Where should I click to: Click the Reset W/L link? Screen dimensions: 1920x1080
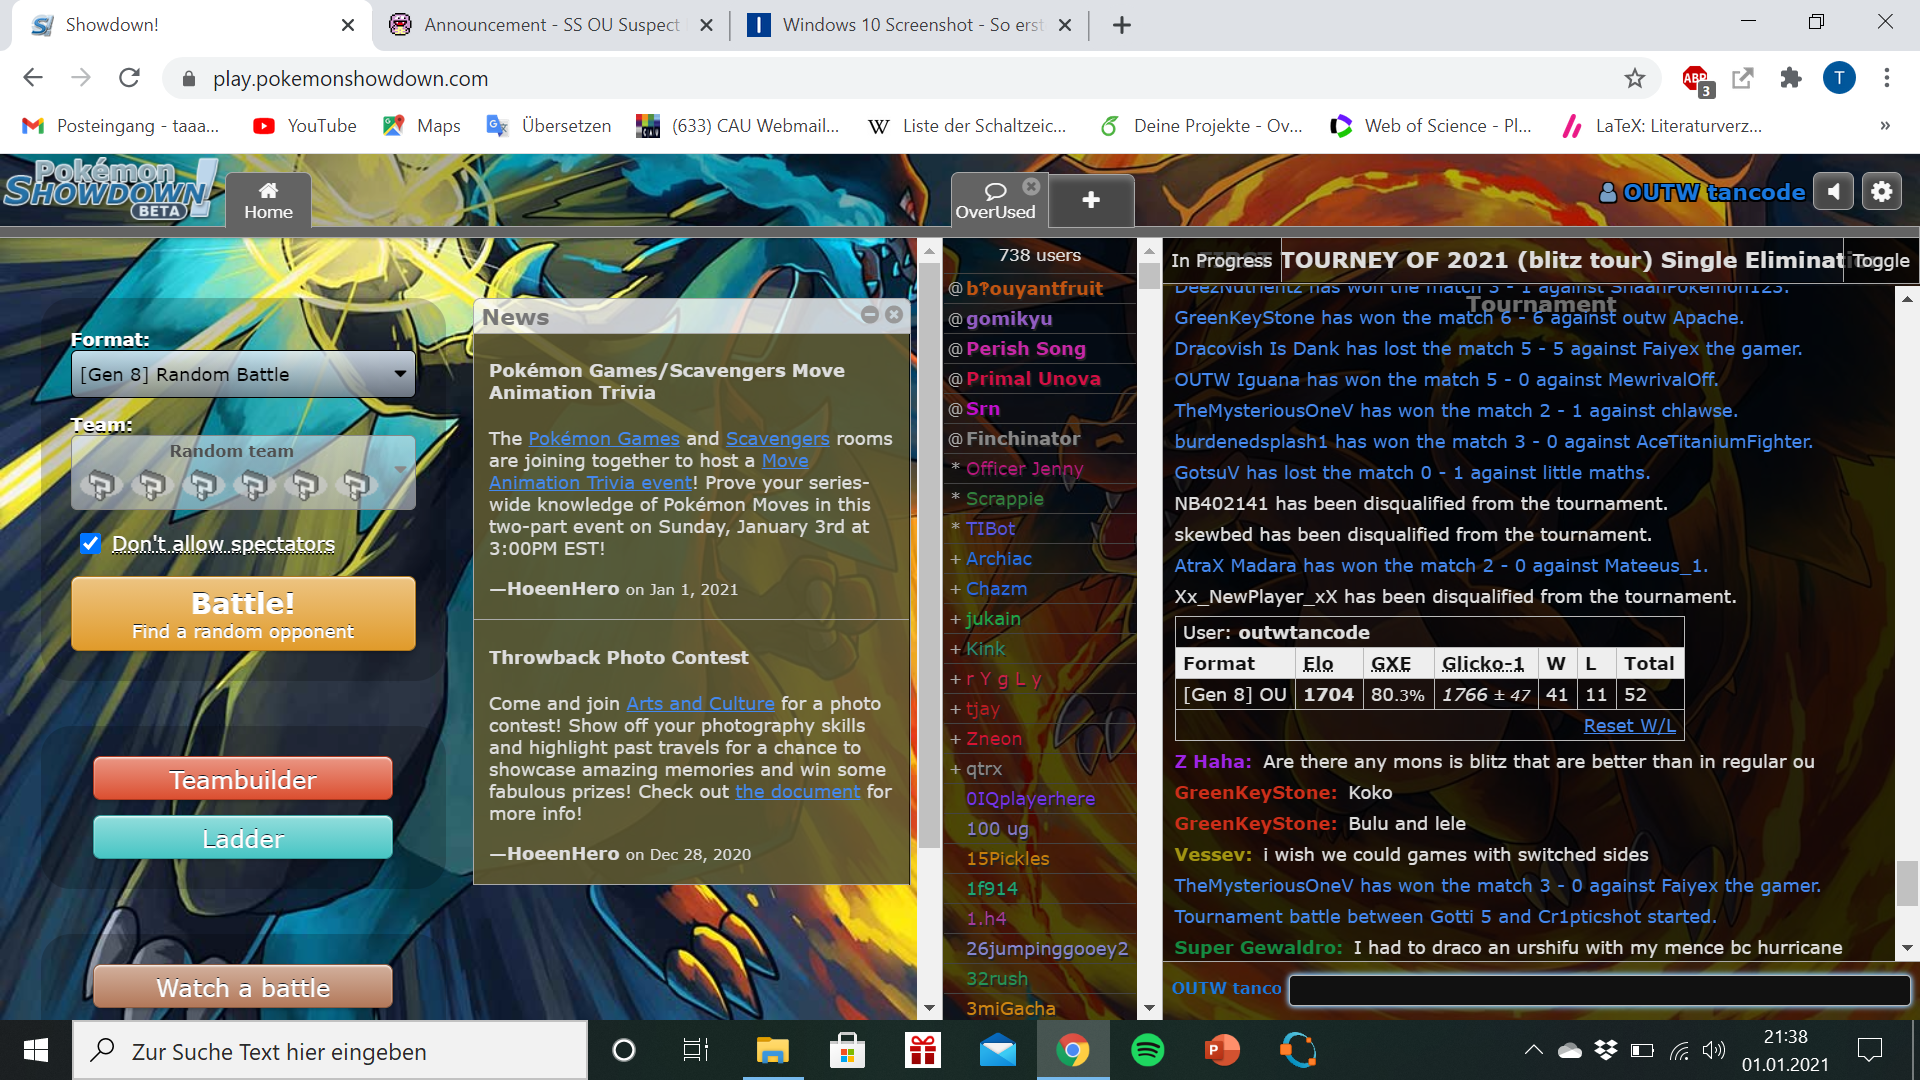pos(1629,726)
